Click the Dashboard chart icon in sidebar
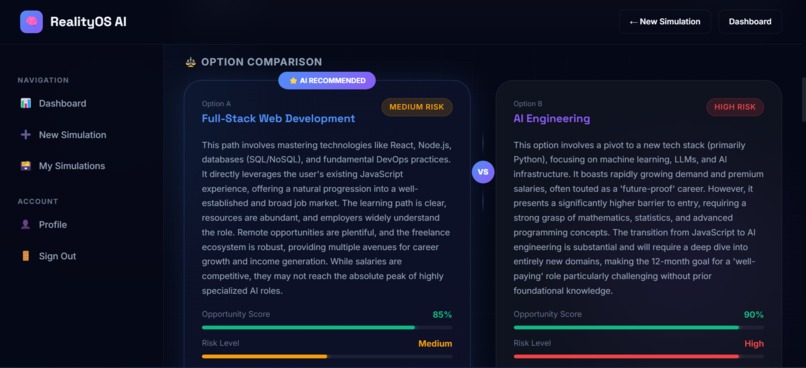The height and width of the screenshot is (368, 806). click(x=26, y=103)
